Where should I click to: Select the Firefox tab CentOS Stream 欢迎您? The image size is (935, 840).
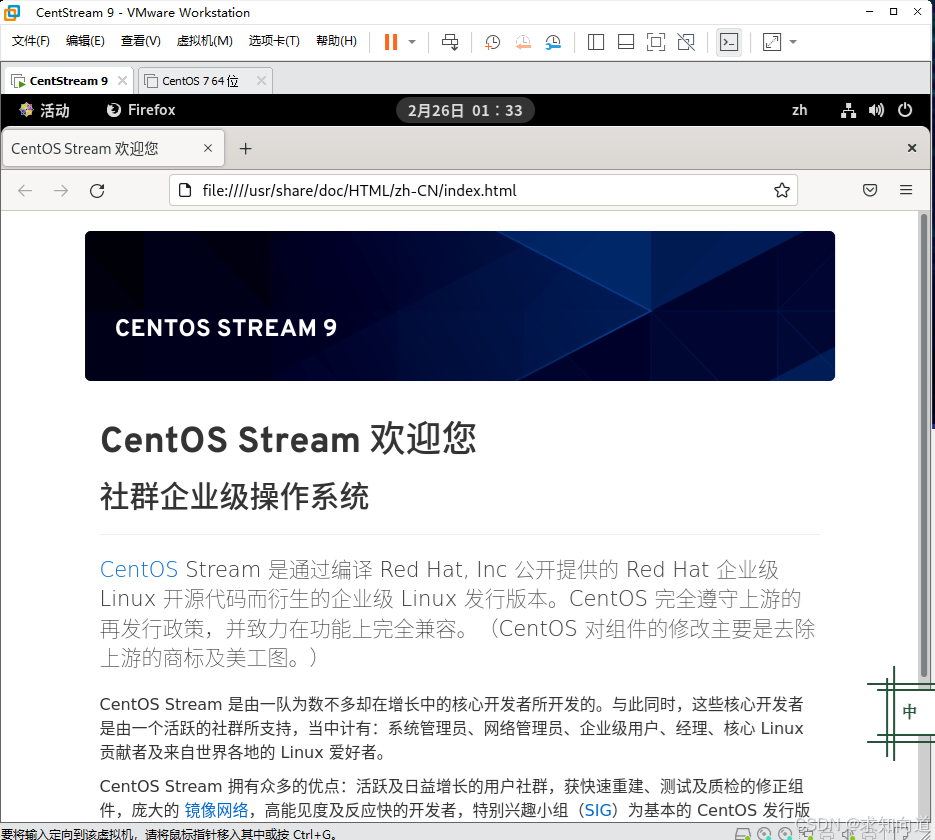click(113, 148)
